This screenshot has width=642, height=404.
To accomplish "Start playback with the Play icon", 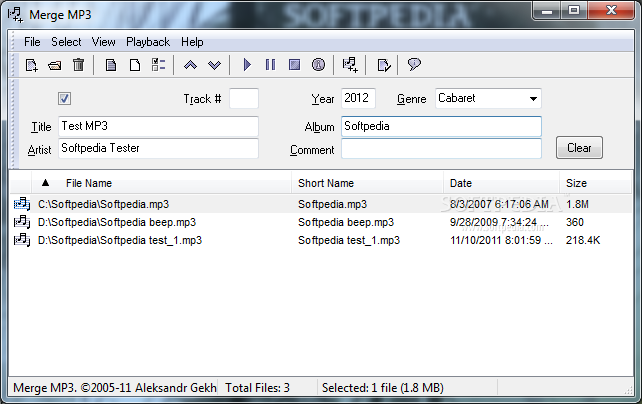I will 247,65.
